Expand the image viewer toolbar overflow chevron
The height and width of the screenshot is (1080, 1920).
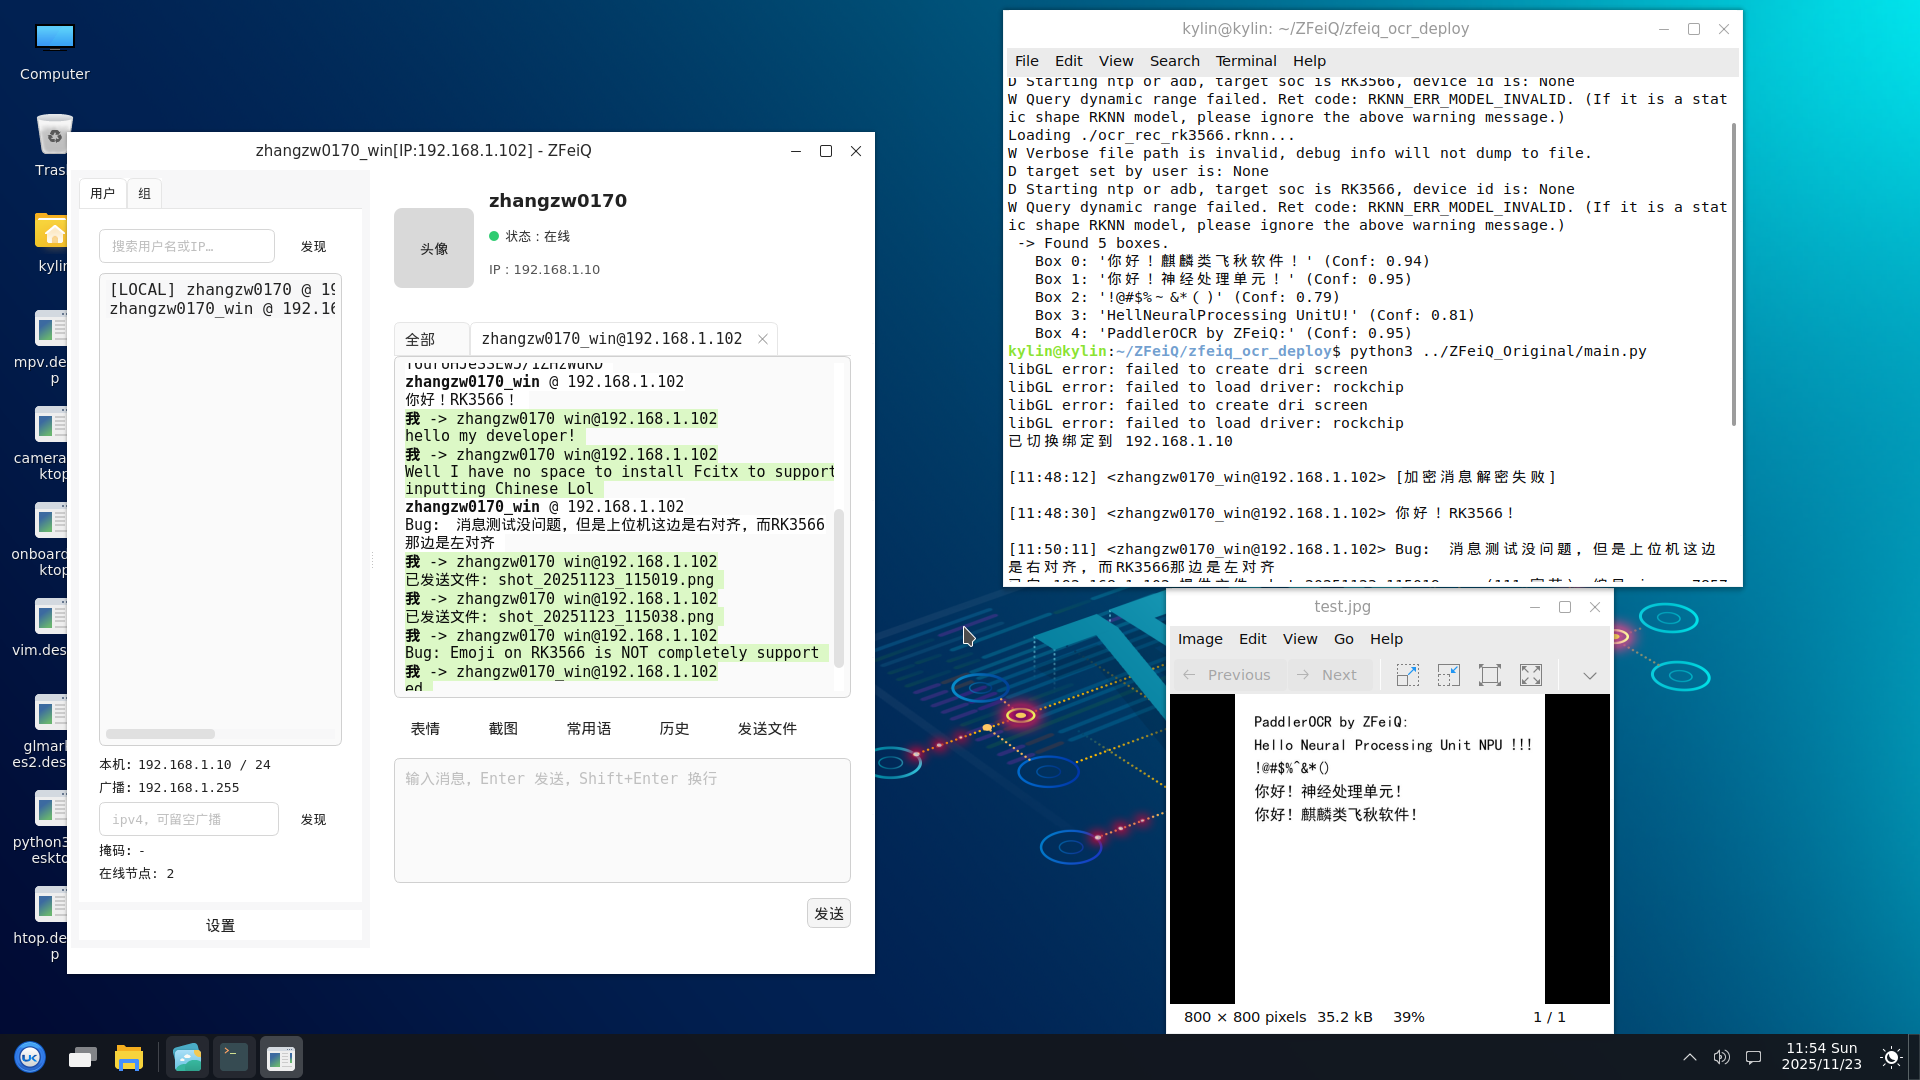pos(1589,675)
